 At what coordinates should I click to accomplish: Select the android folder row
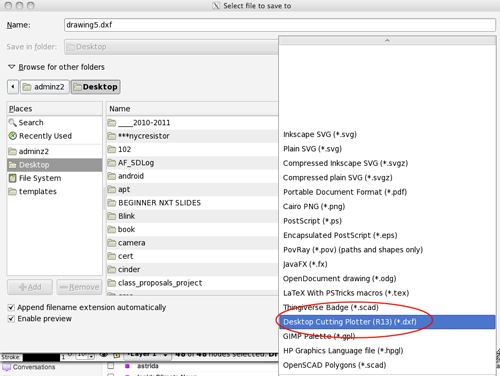(192, 176)
